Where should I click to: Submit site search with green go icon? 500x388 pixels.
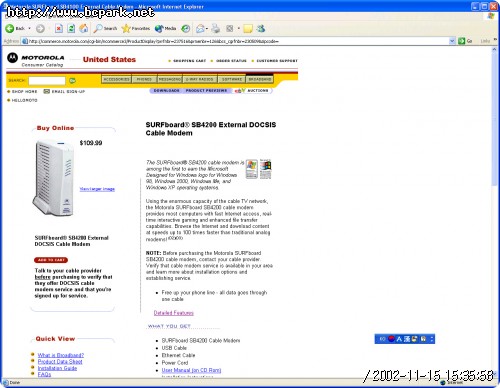click(72, 80)
